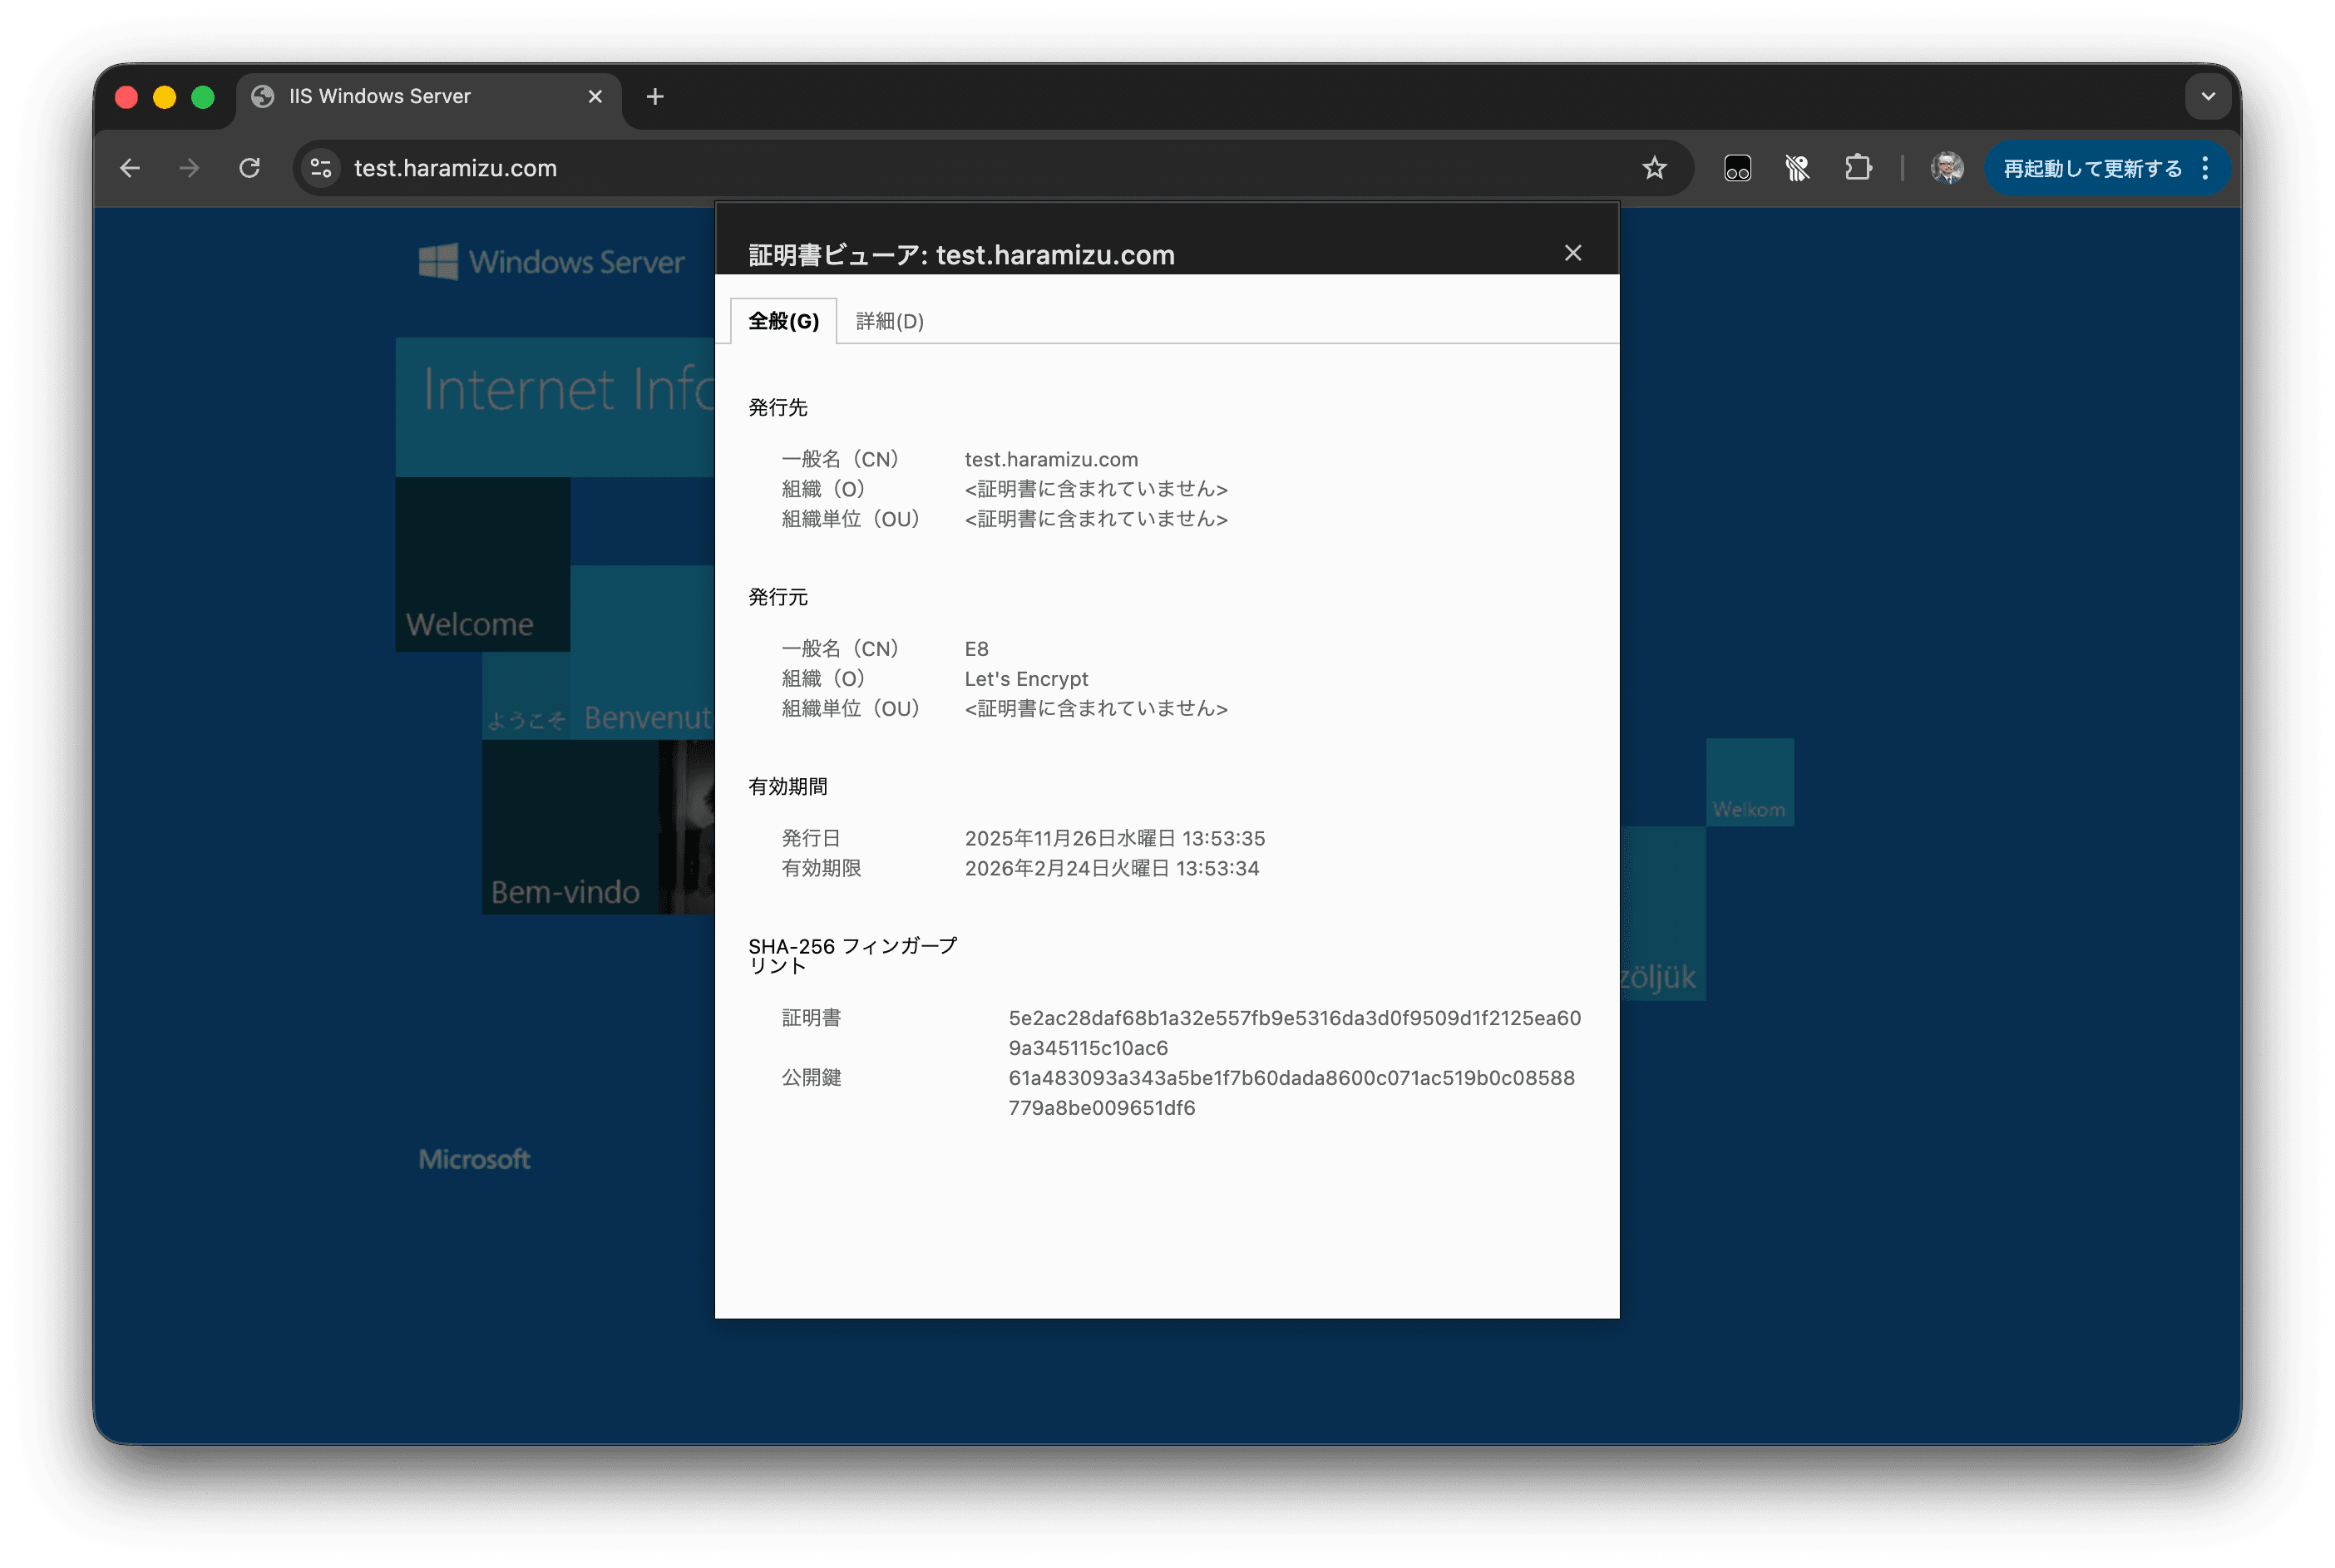Open site information icon in address bar
This screenshot has width=2335, height=1568.
321,168
